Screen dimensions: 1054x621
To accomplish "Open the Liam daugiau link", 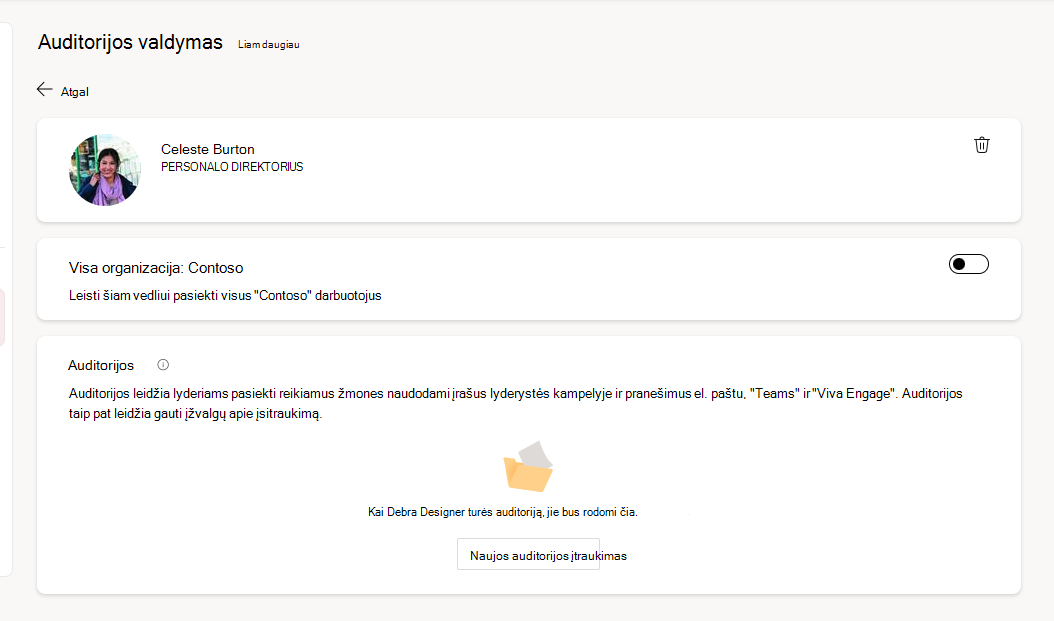I will coord(269,44).
